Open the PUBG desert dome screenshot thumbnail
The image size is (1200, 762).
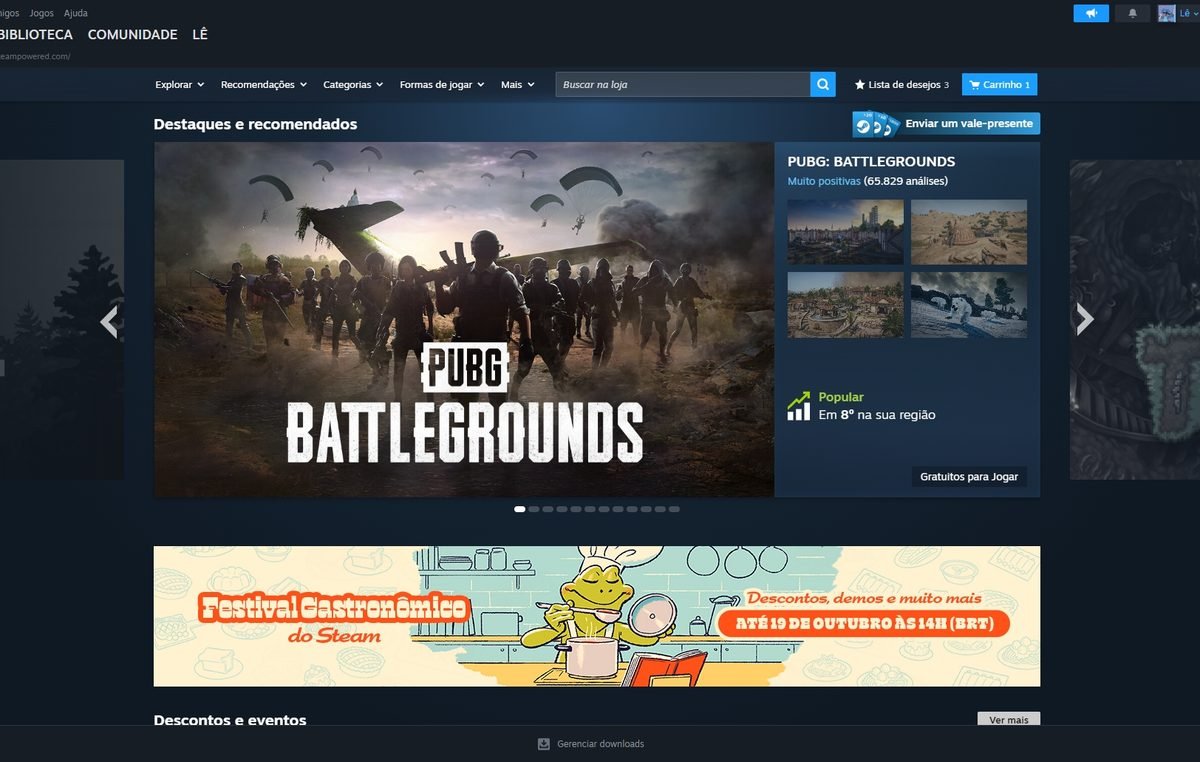(x=969, y=232)
